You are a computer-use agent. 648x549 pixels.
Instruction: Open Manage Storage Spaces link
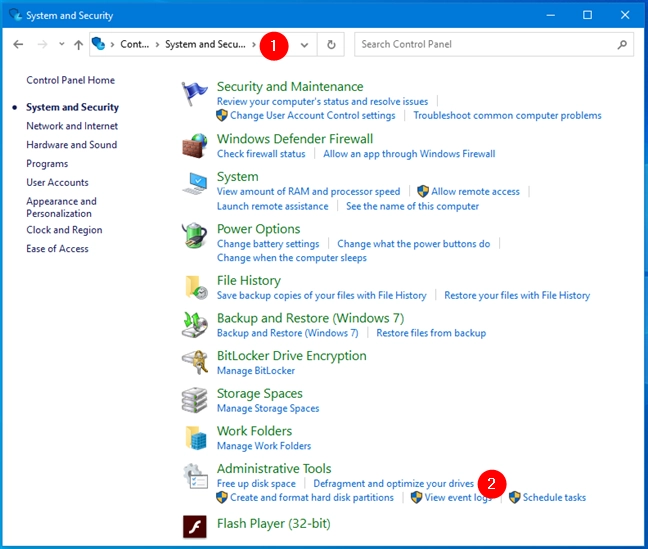point(268,408)
